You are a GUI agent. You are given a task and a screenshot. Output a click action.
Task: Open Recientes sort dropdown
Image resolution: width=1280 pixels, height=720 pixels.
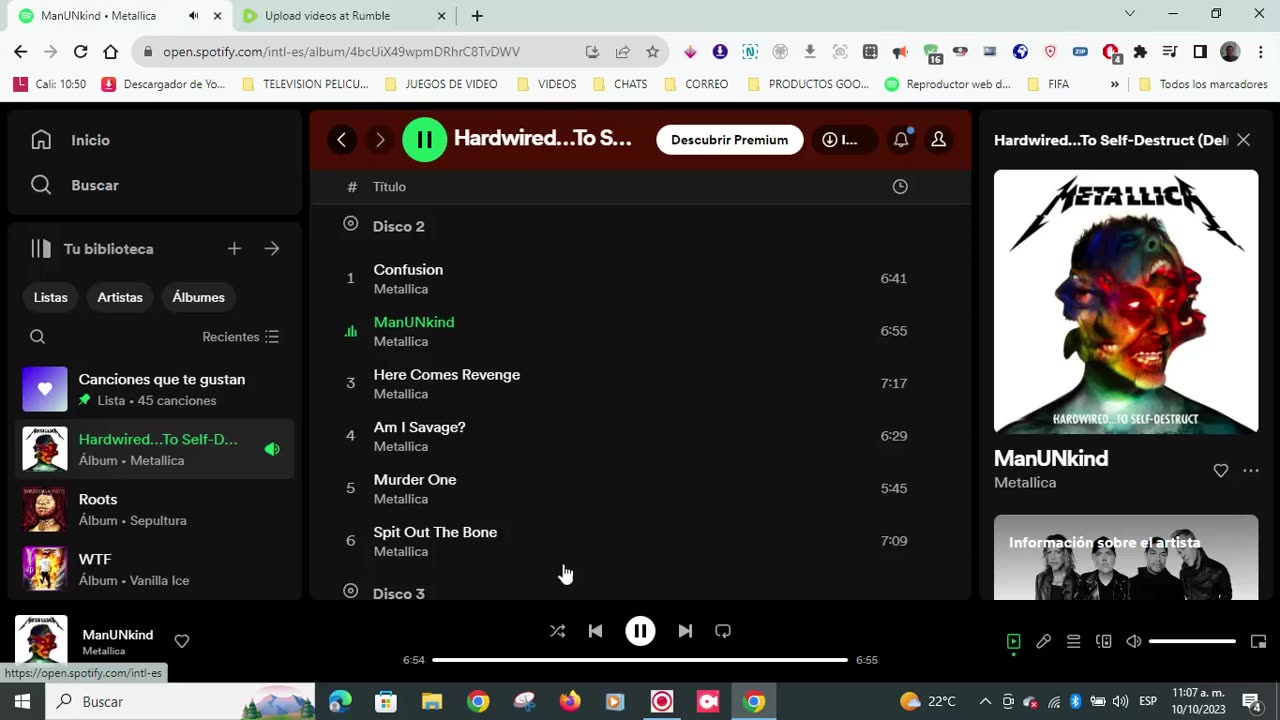[241, 337]
